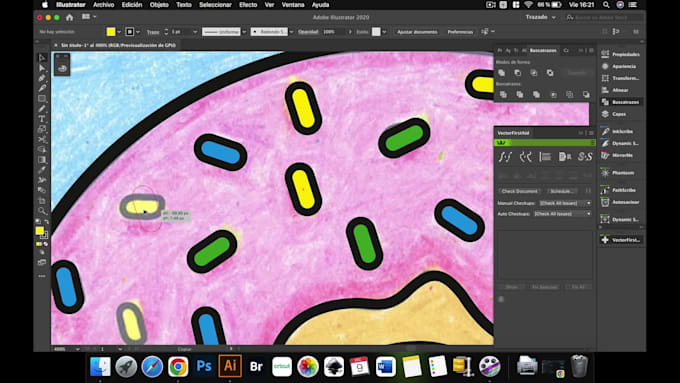Open the Propiedades panel
This screenshot has width=680, height=383.
[621, 54]
